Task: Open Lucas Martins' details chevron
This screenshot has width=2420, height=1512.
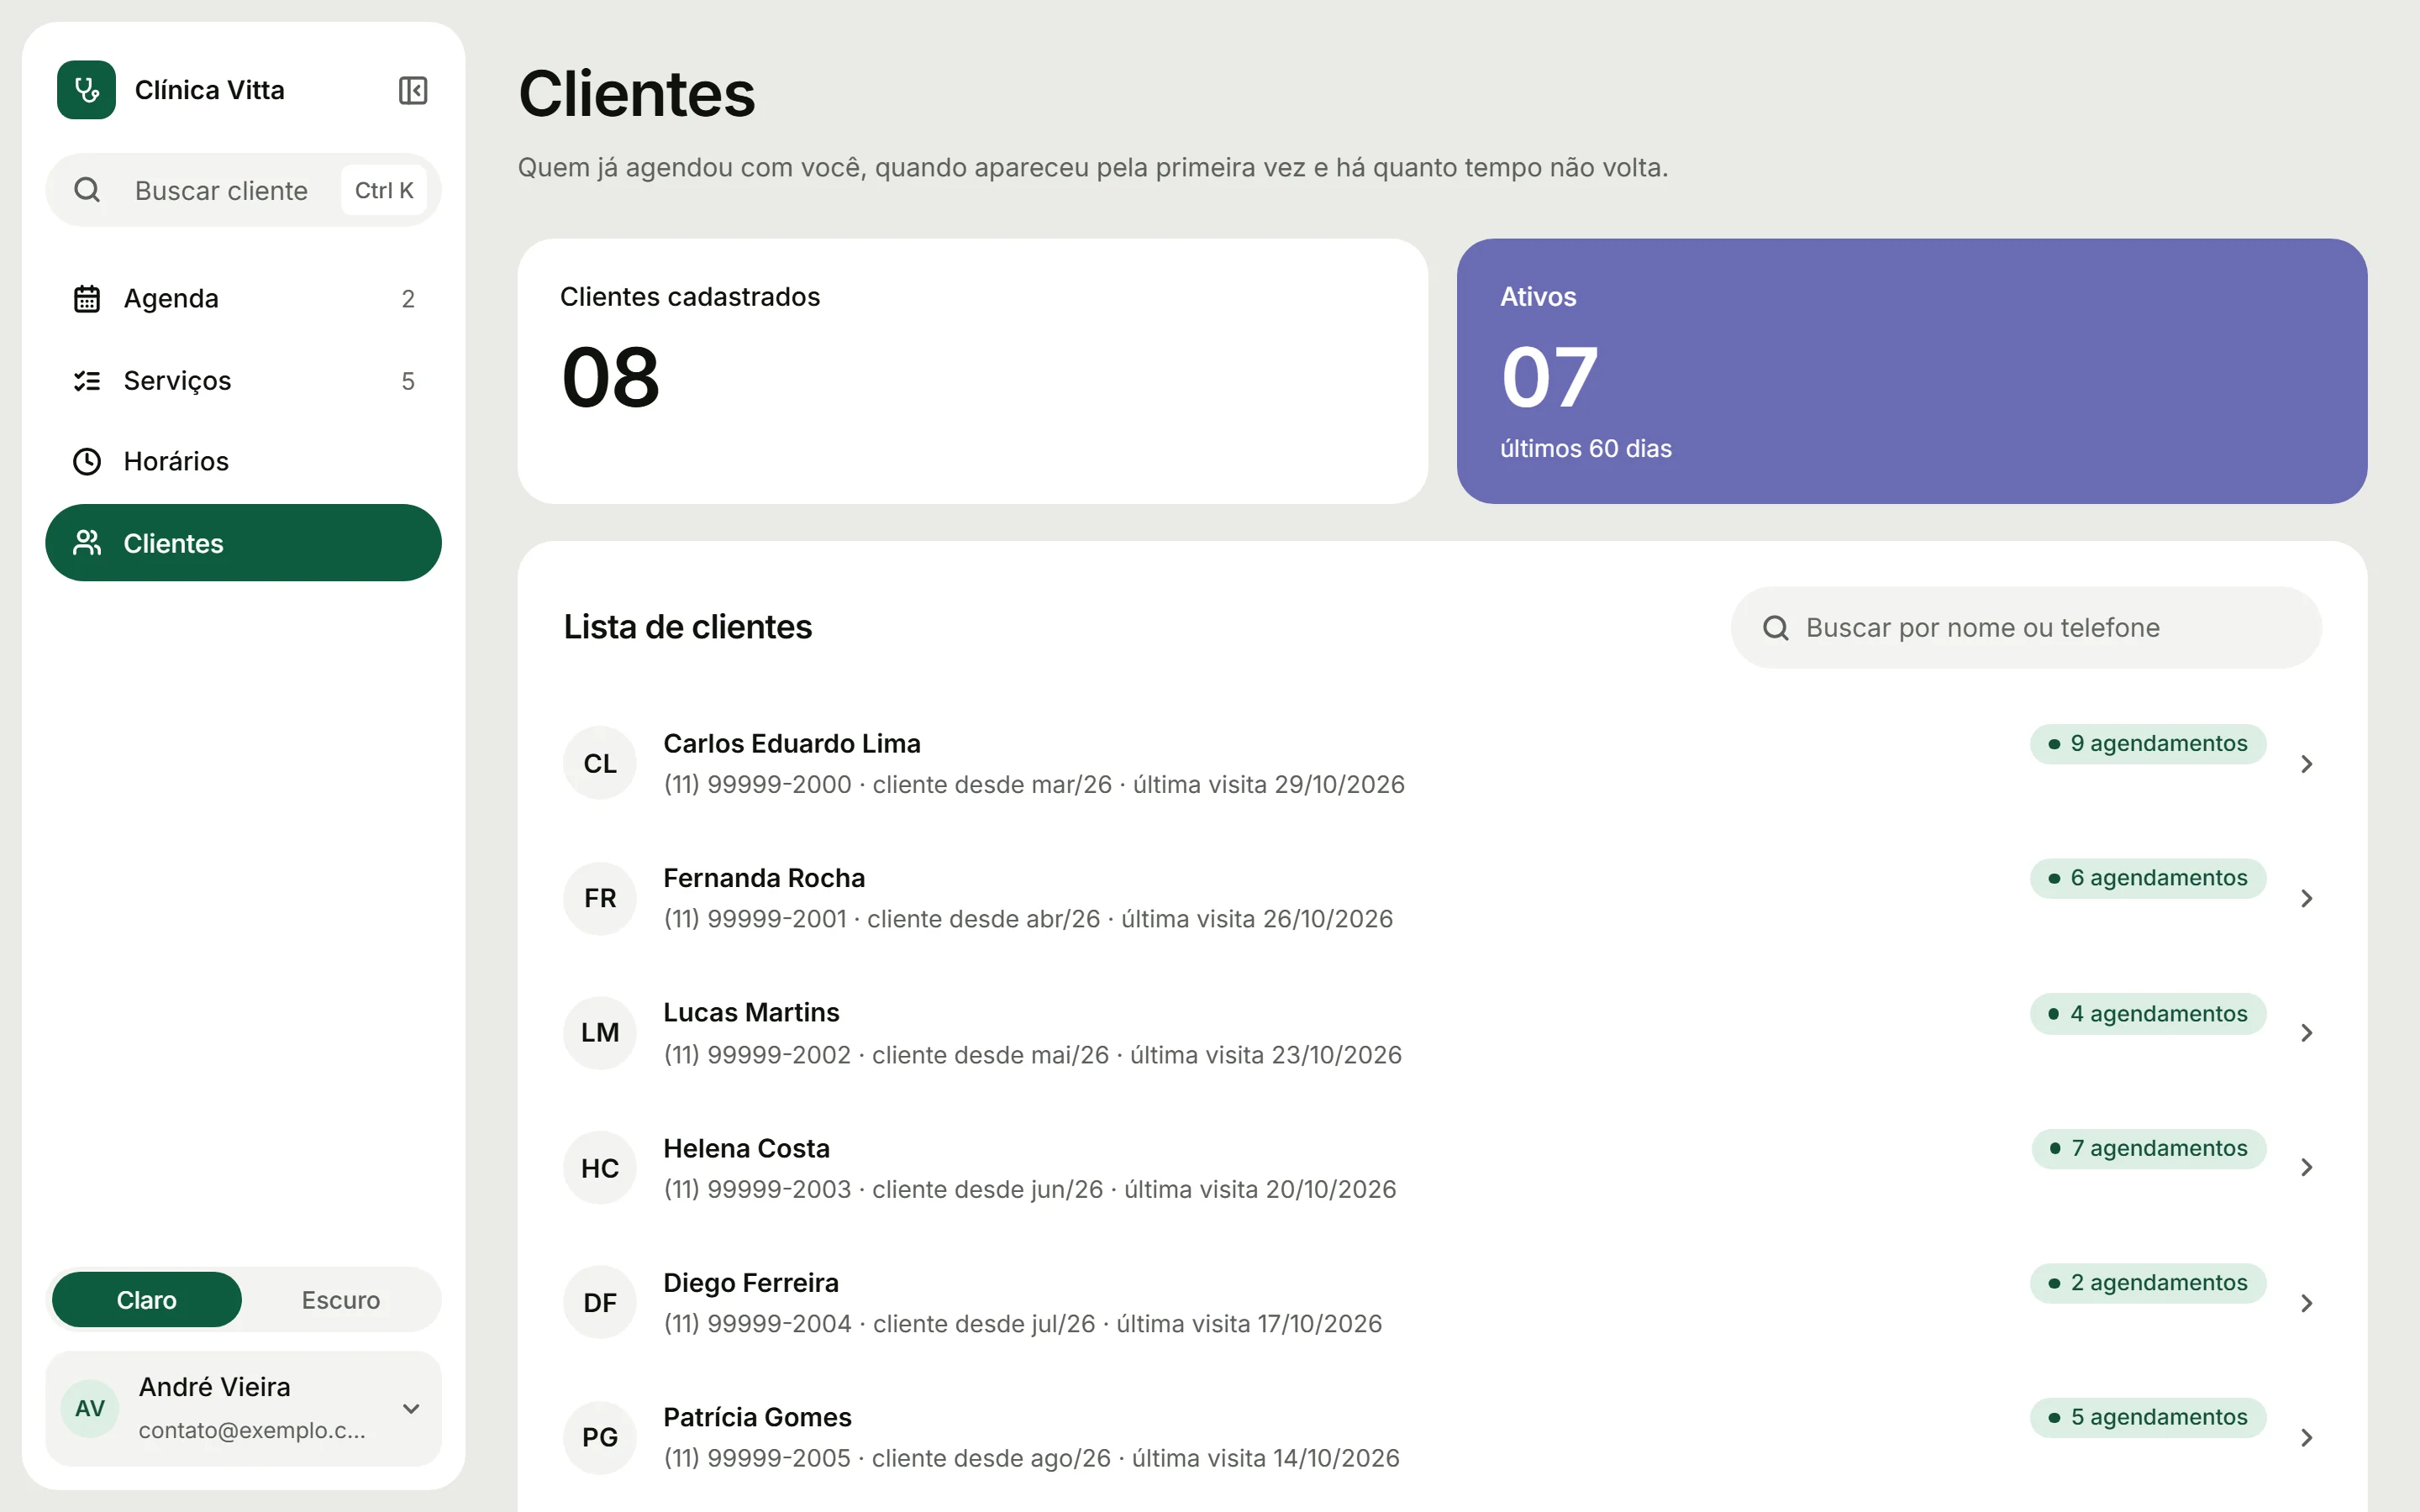Action: coord(2307,1033)
